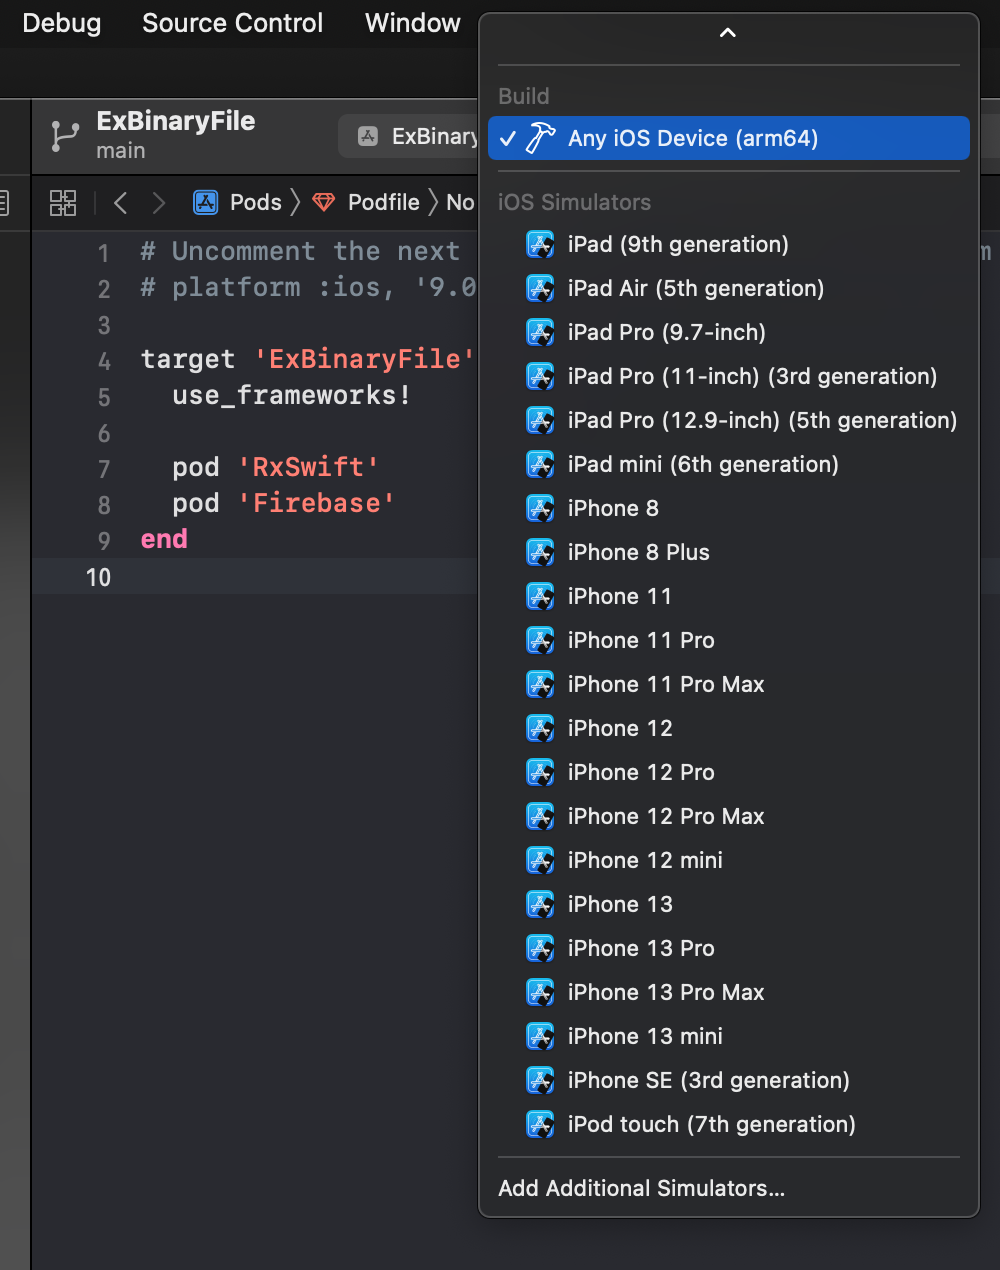
Task: Click the hammer icon next to Any iOS Device
Action: pos(541,138)
